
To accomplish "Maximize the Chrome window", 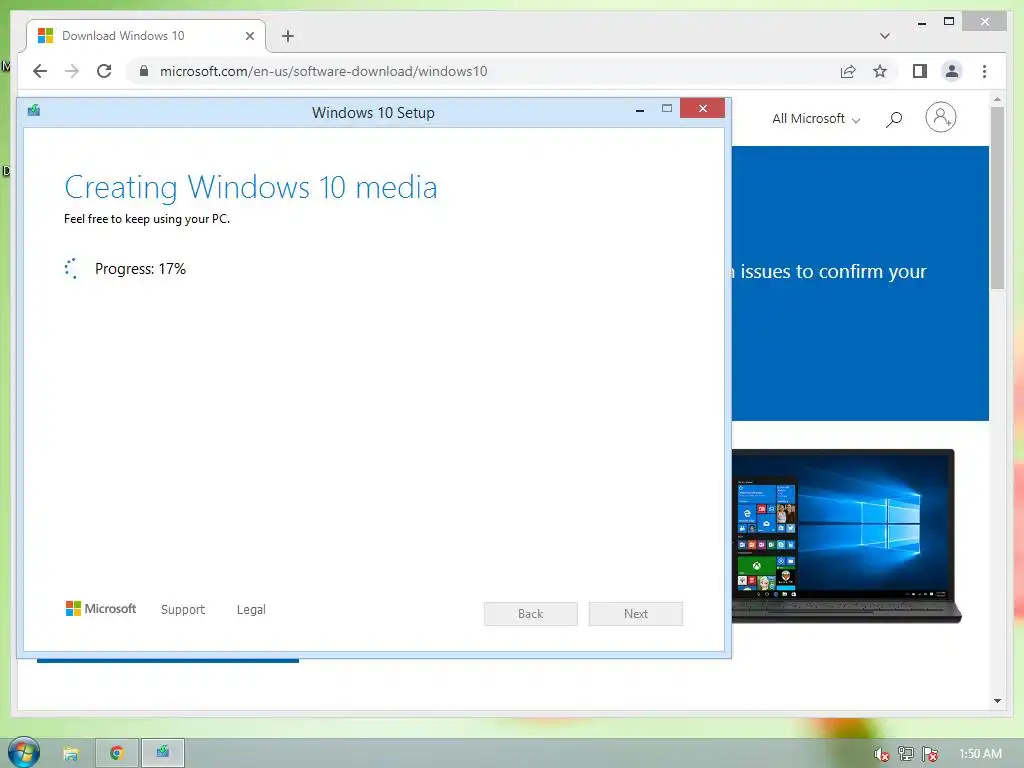I will (949, 22).
